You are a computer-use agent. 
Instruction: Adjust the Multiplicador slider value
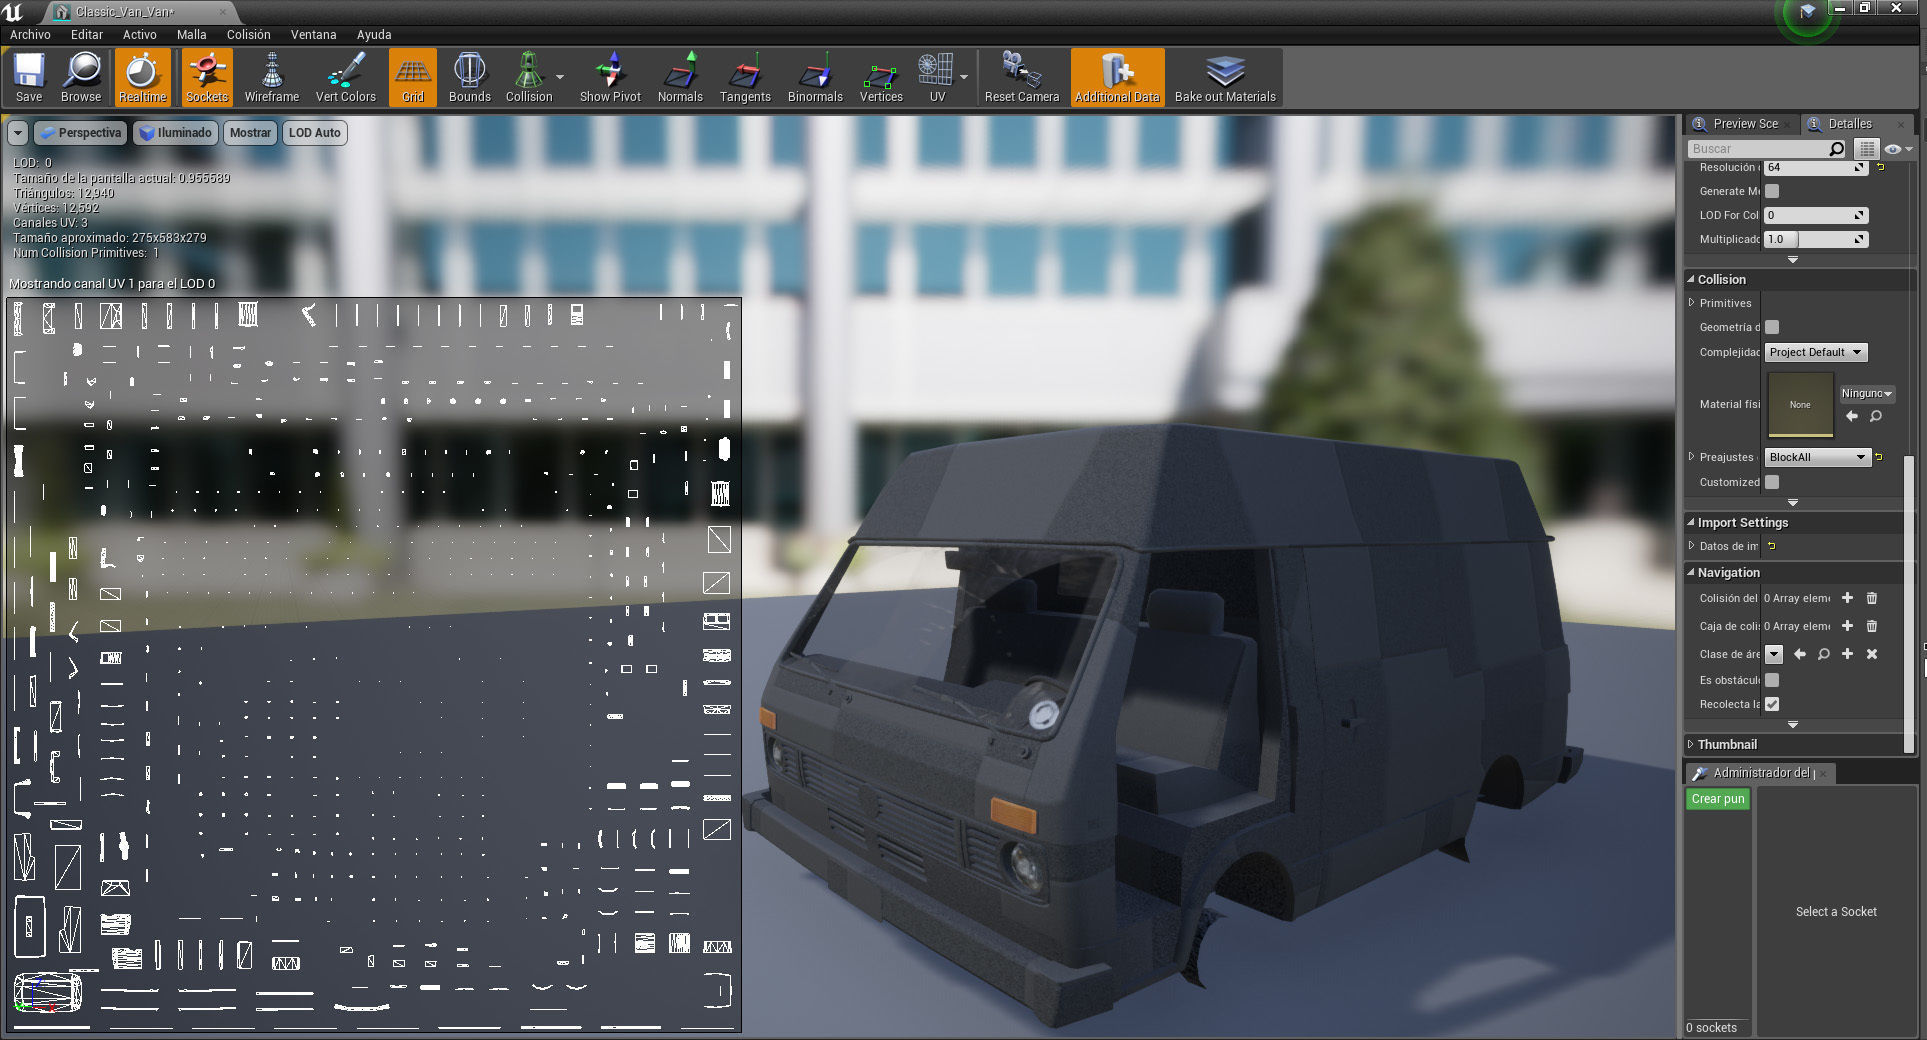click(x=1815, y=239)
